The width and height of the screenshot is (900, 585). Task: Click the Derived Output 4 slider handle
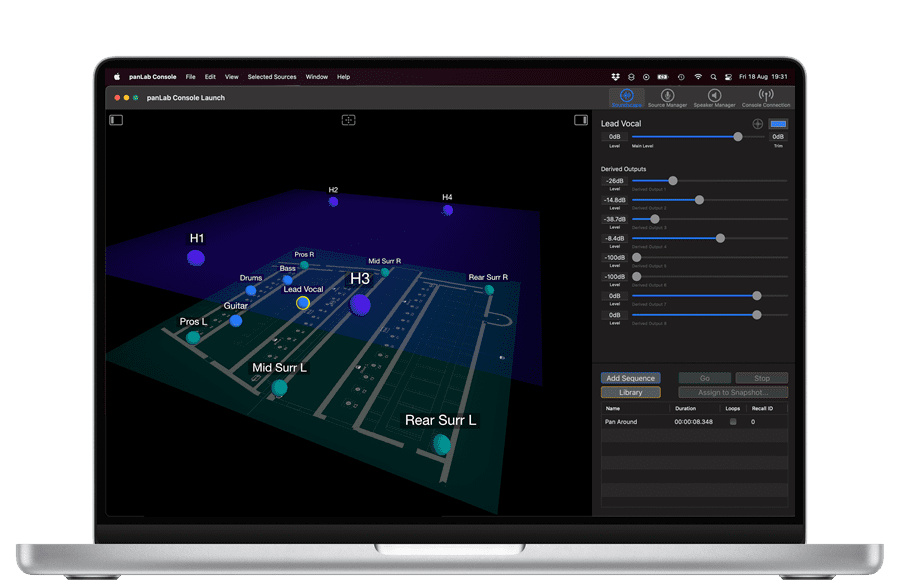(720, 238)
